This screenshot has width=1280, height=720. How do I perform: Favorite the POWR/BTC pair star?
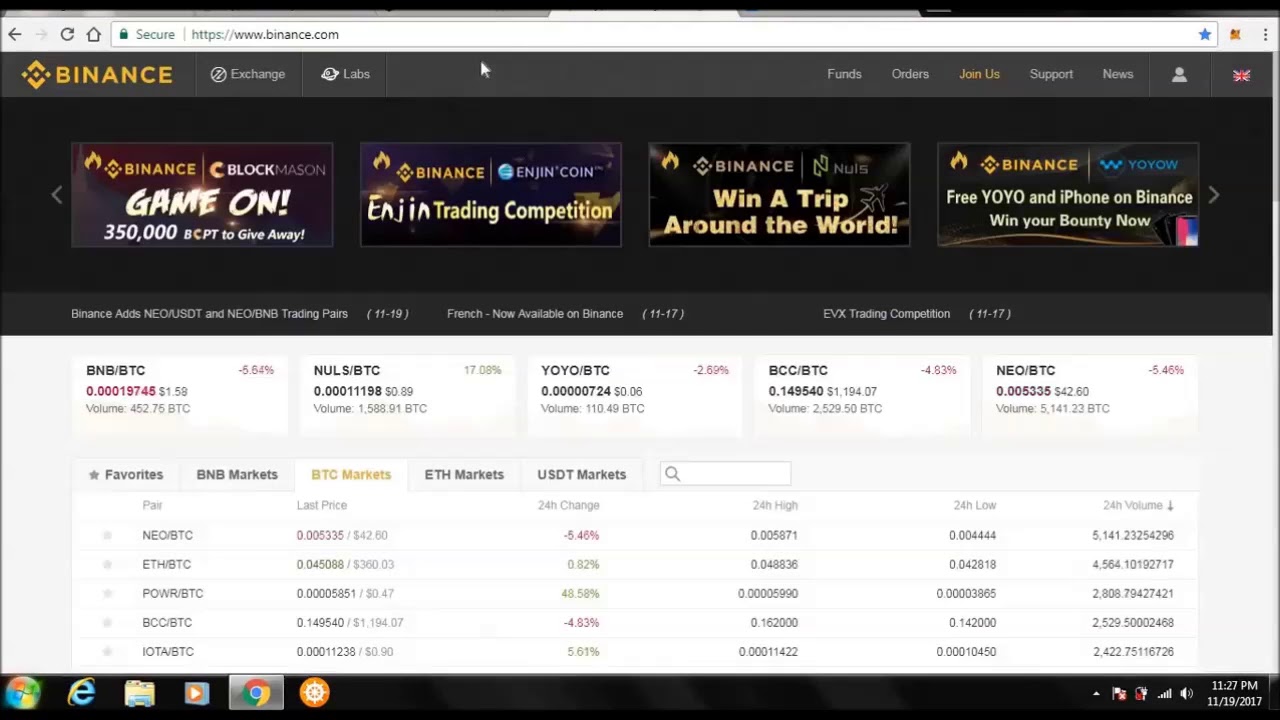pyautogui.click(x=107, y=593)
